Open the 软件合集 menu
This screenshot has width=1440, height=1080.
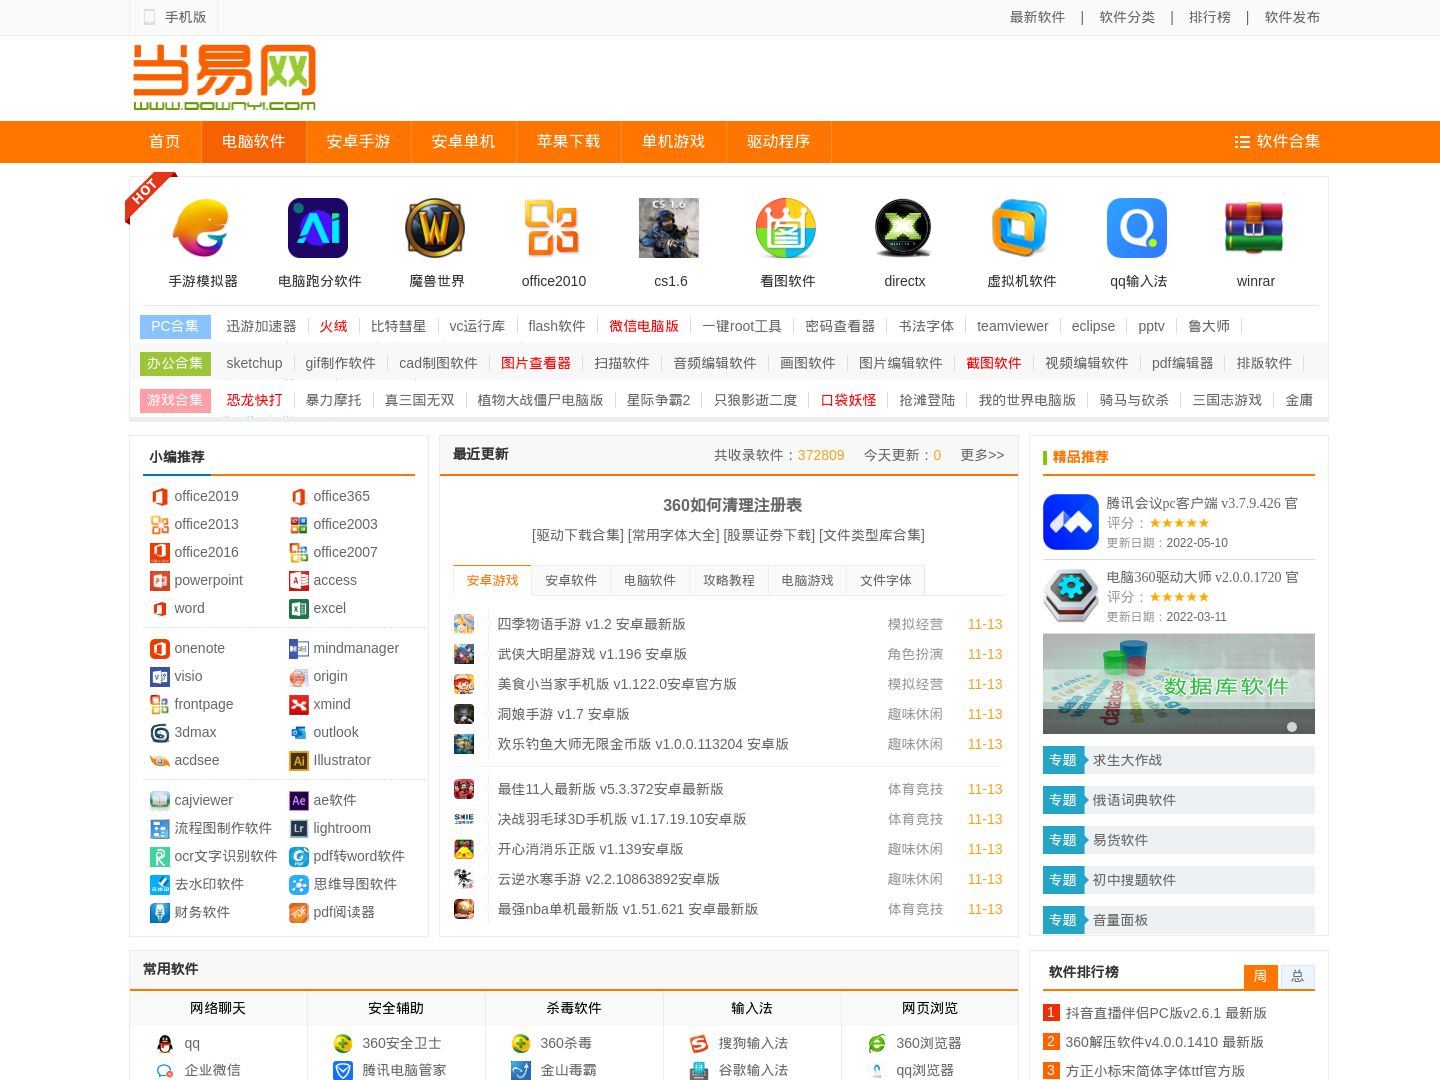pos(1277,142)
